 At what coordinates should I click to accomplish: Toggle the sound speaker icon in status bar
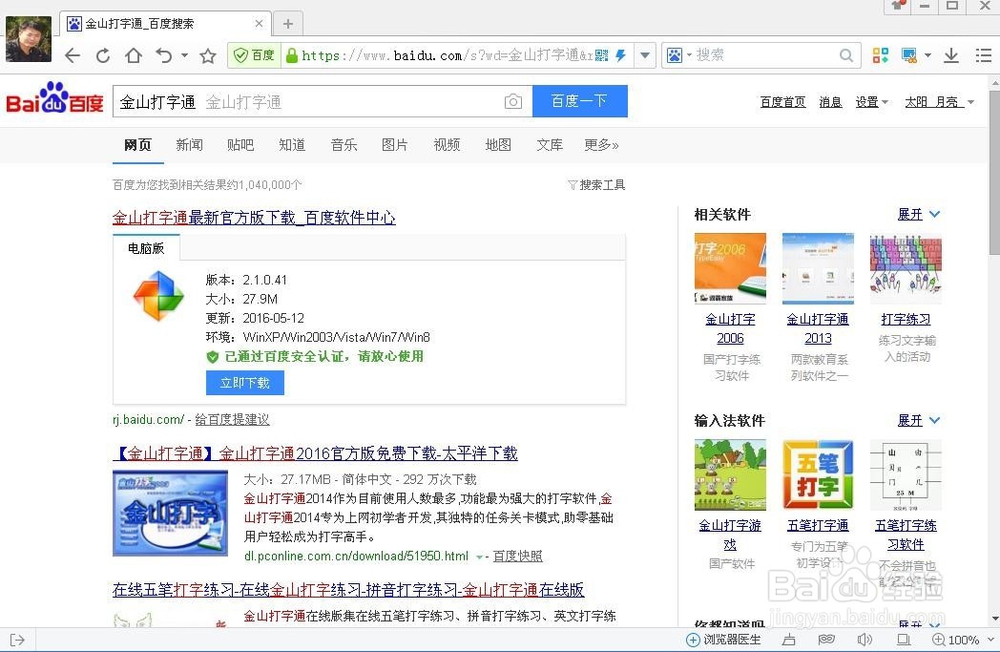[864, 639]
